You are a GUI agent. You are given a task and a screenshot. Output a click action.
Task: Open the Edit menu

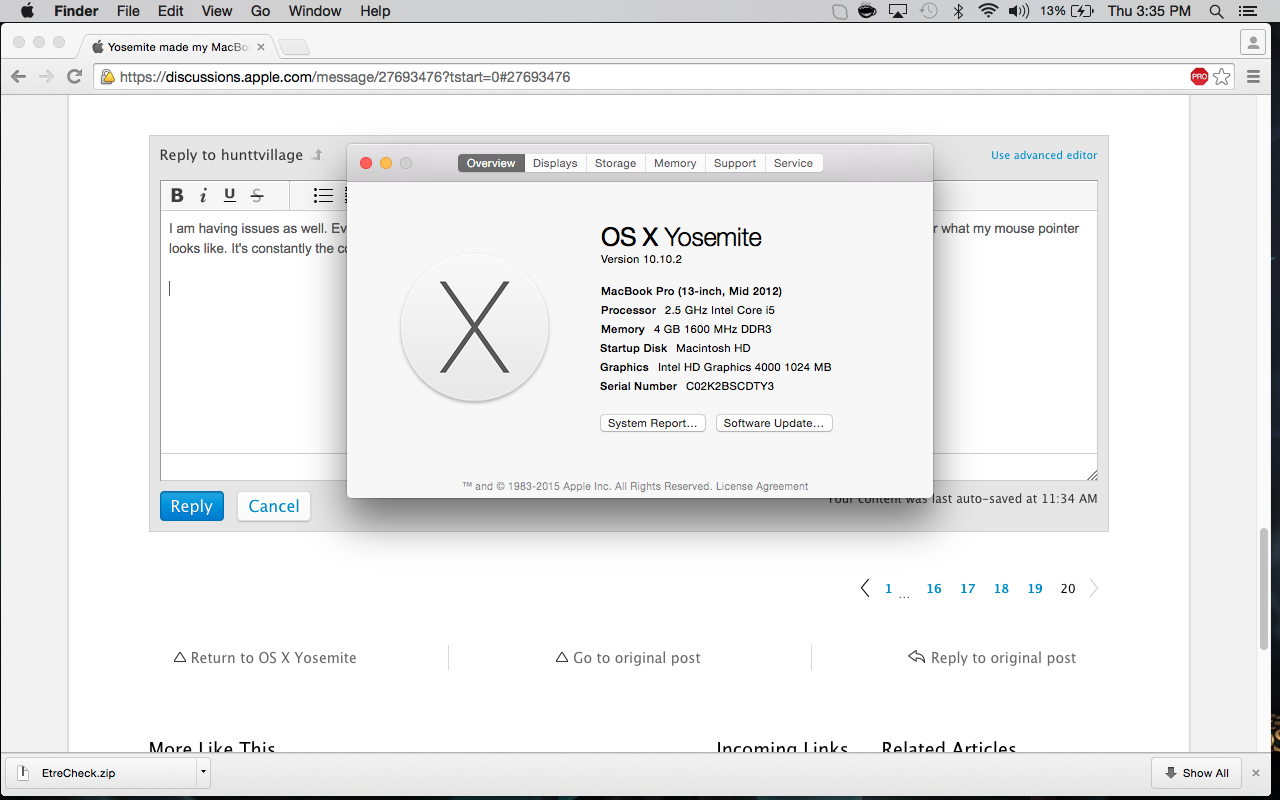tap(171, 11)
